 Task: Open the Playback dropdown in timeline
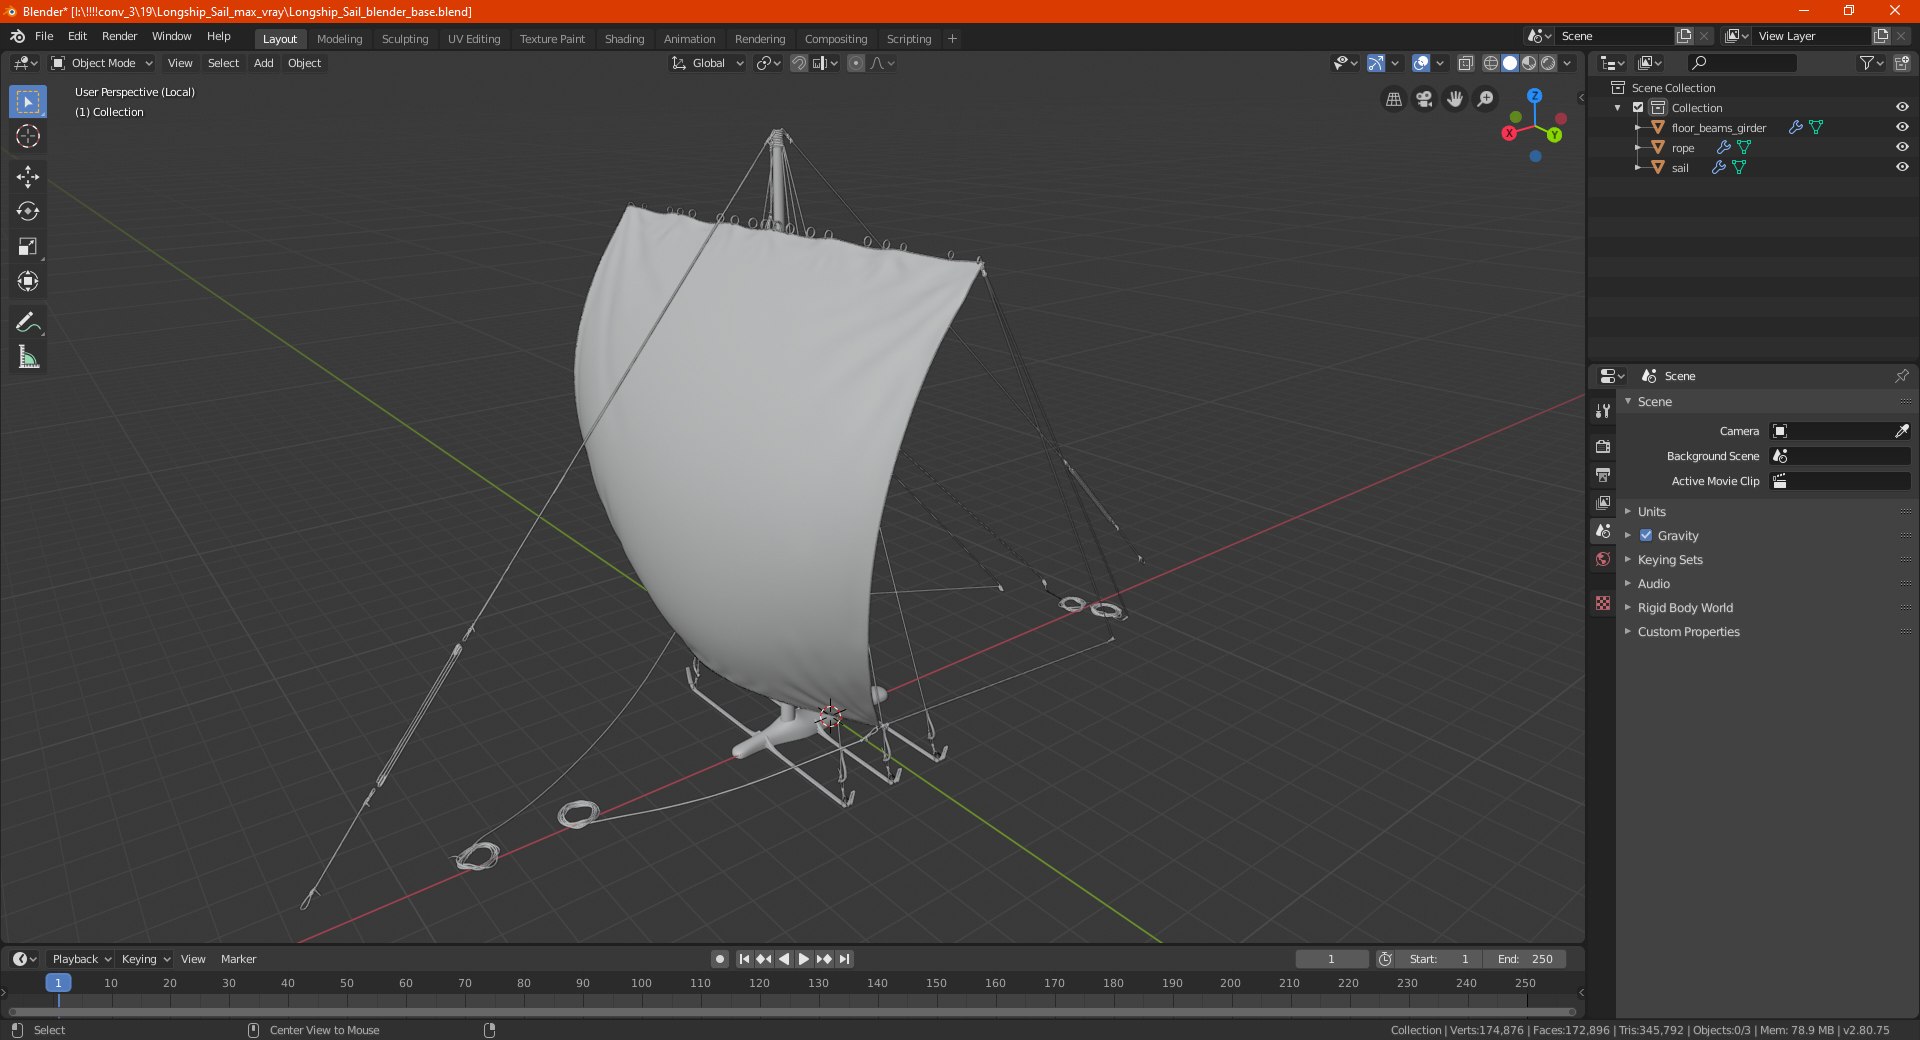tap(81, 959)
